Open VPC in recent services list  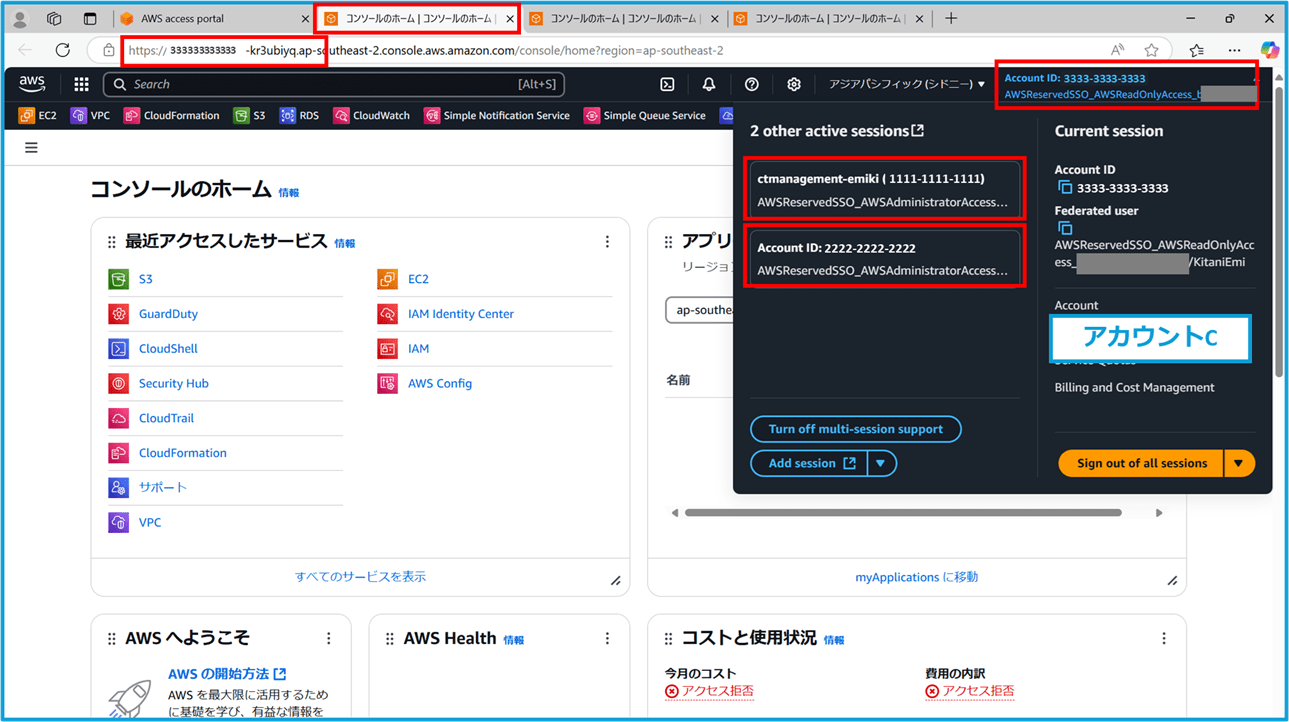tap(150, 522)
